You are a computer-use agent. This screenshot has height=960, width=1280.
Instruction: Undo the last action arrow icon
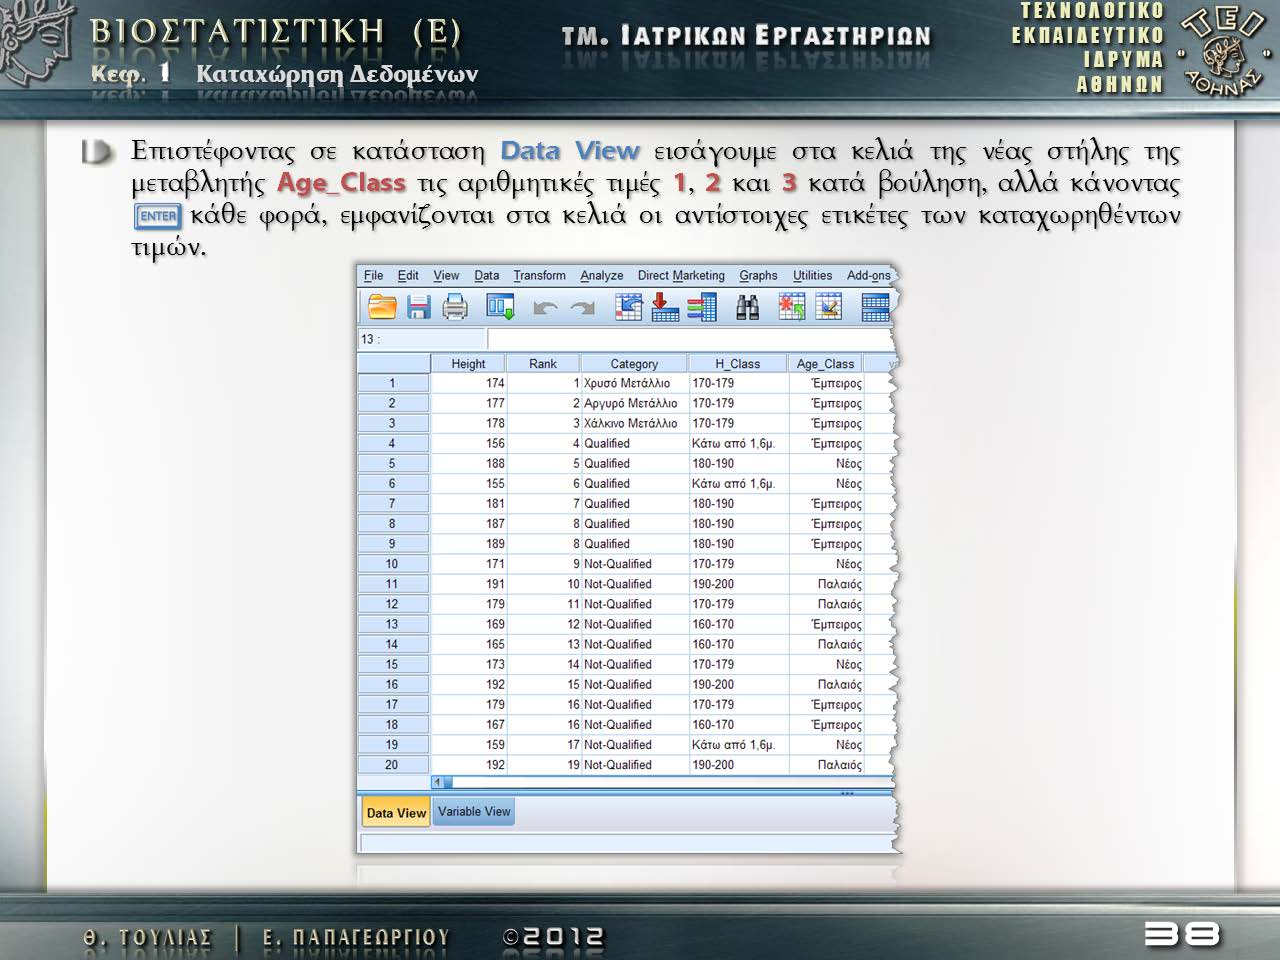(x=545, y=308)
